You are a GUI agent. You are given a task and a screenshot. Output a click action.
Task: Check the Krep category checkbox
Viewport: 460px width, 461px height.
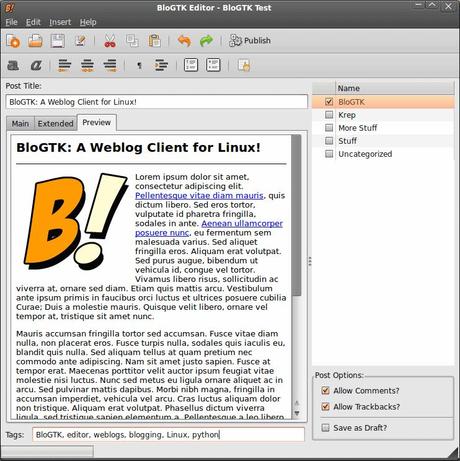click(329, 115)
